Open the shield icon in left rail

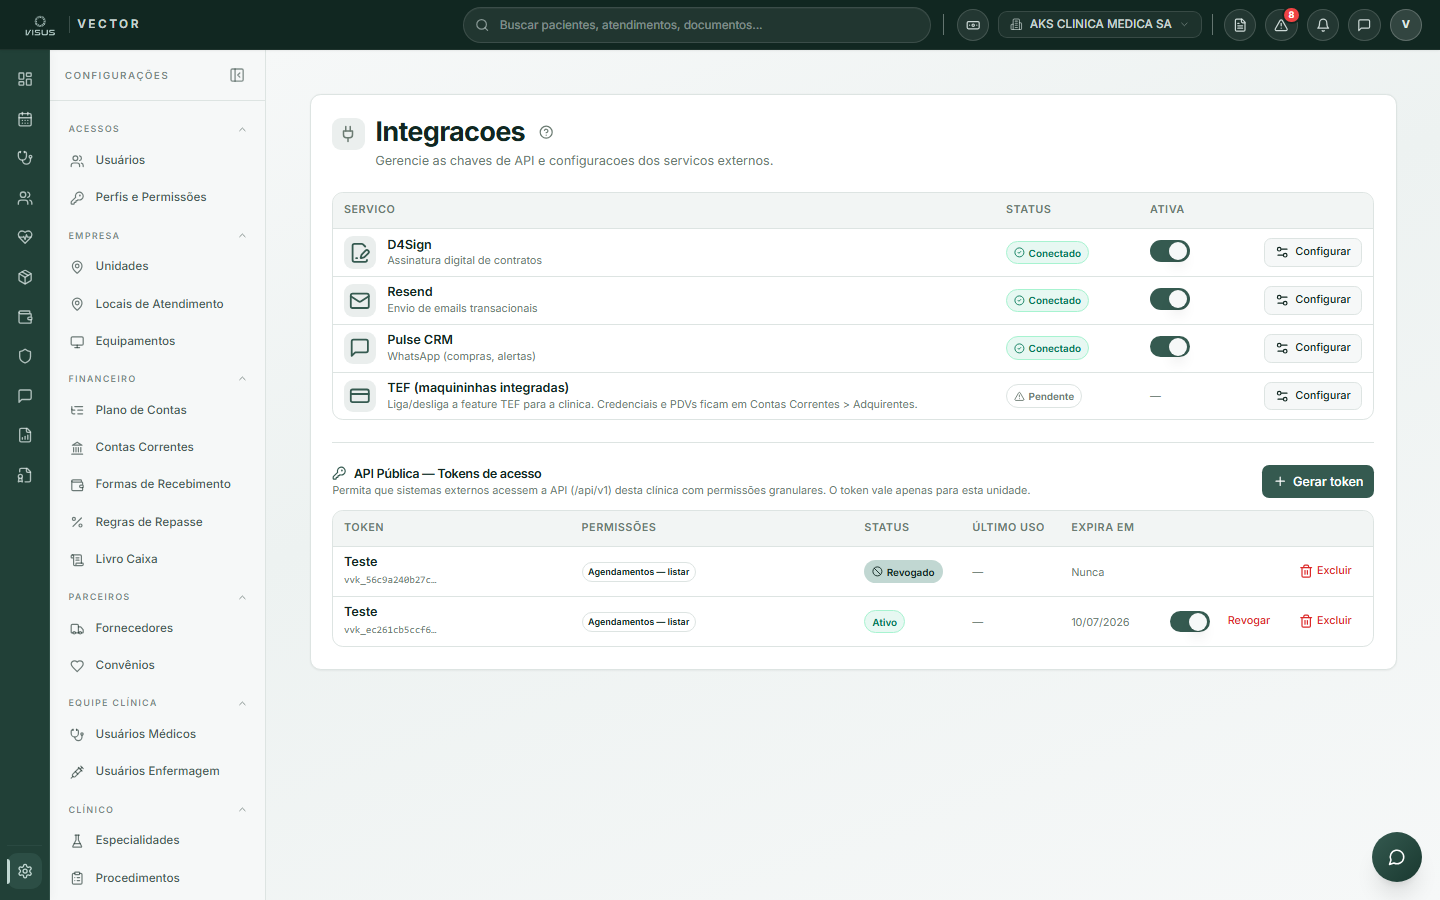[x=25, y=356]
